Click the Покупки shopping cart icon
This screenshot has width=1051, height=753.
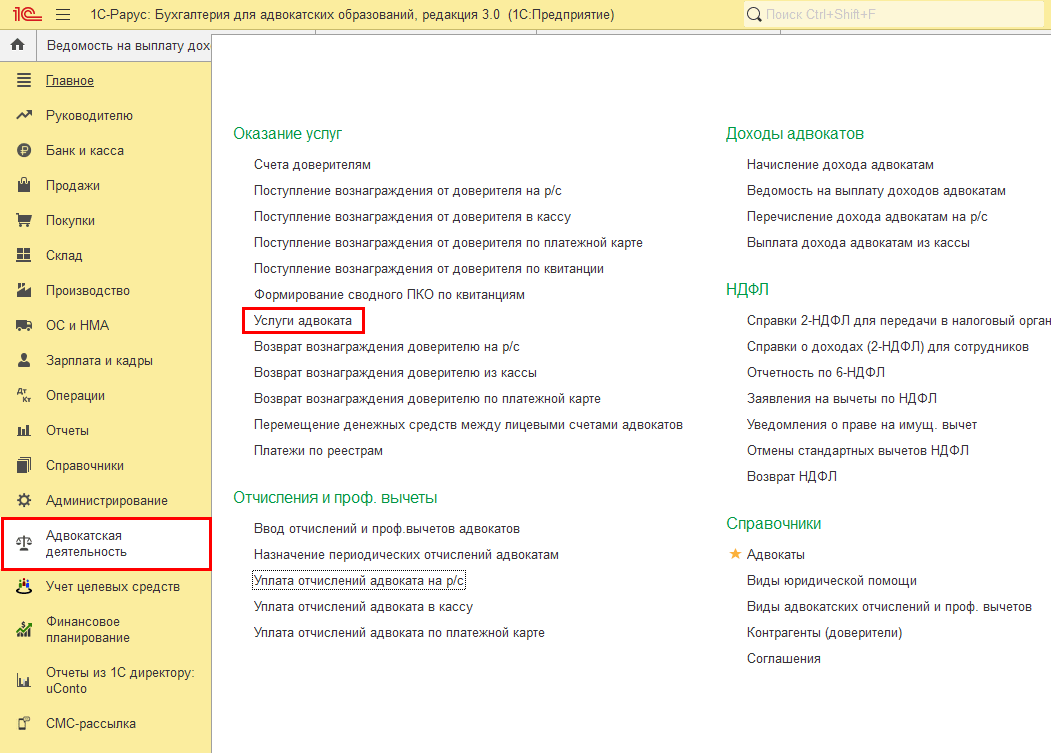pyautogui.click(x=25, y=221)
